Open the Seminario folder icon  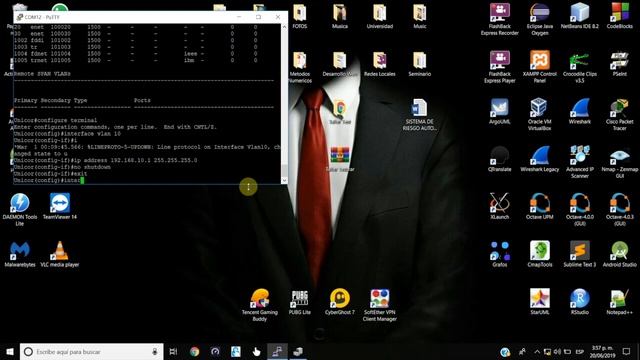tap(420, 64)
